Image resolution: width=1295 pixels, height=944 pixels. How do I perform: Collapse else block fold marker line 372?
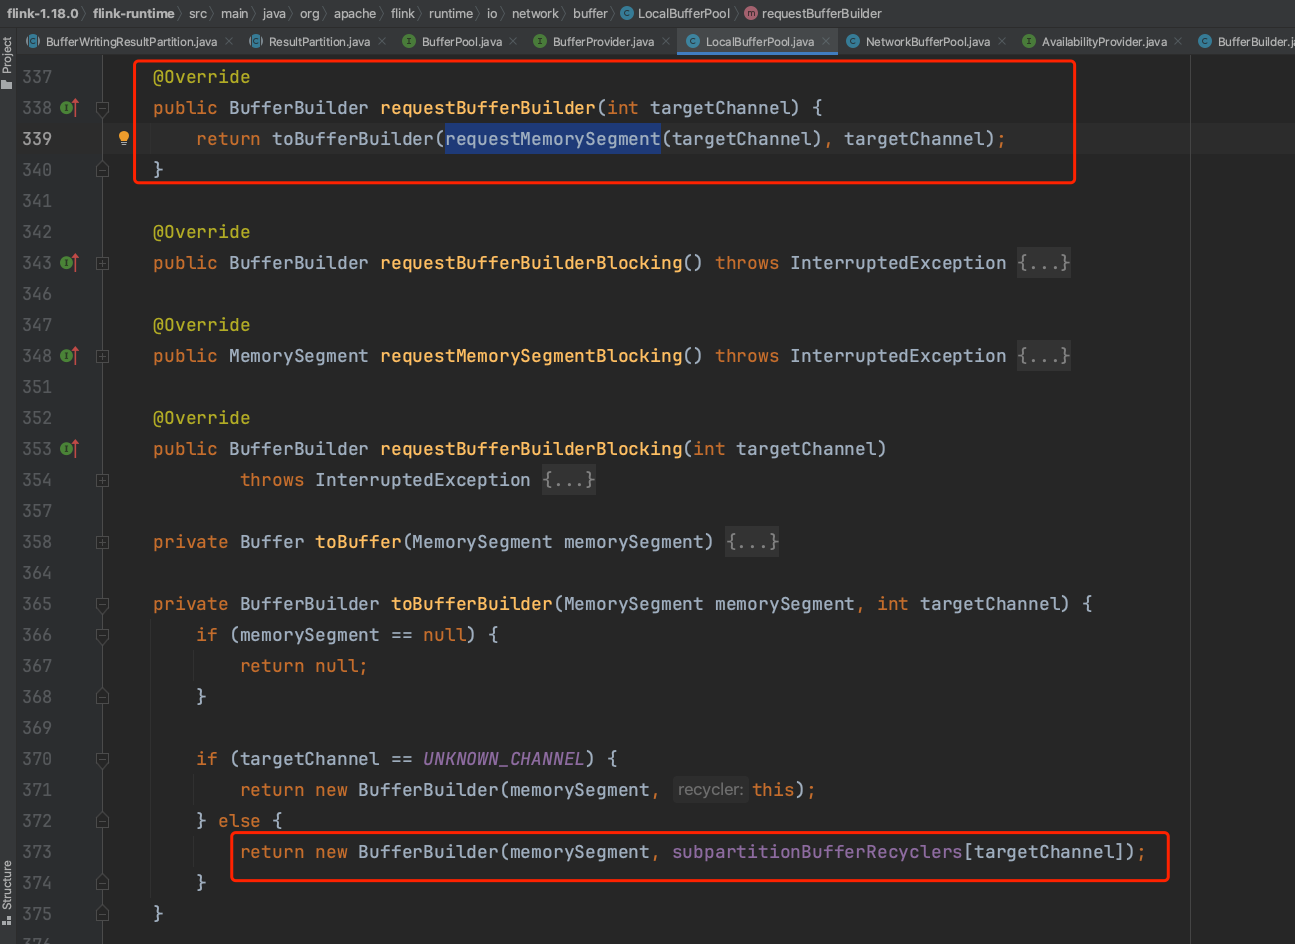coord(102,821)
